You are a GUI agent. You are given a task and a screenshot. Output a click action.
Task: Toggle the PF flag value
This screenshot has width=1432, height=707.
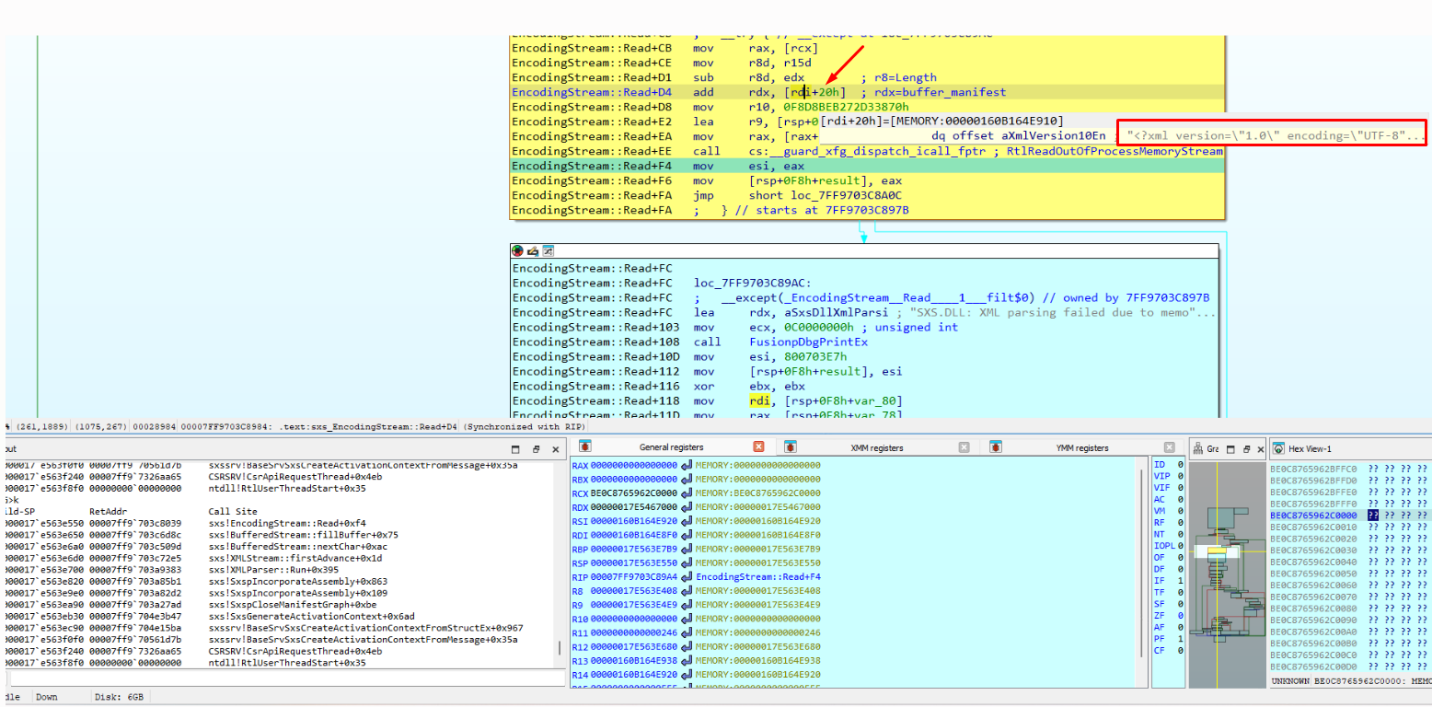click(1180, 639)
